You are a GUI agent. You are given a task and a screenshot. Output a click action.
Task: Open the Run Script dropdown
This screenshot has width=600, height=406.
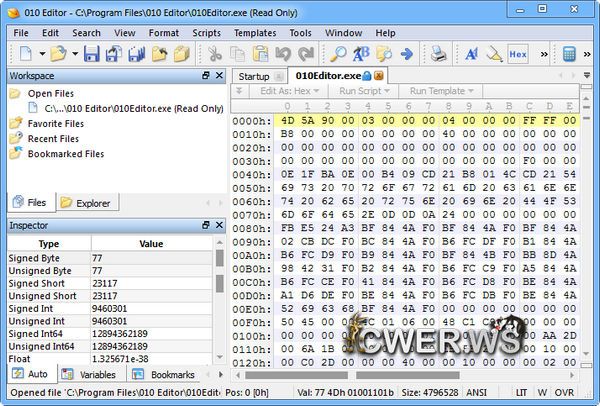(364, 91)
